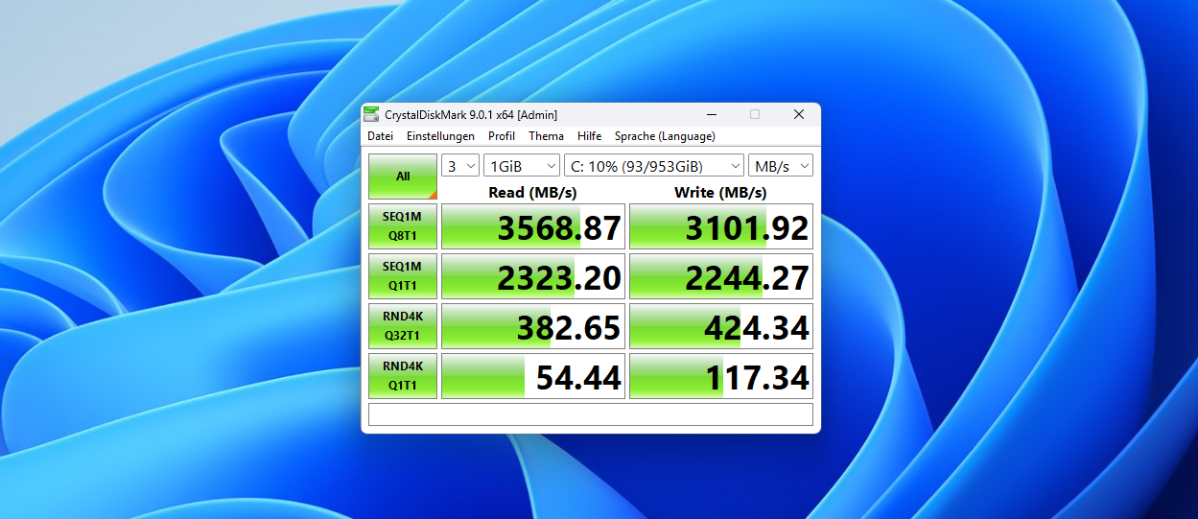Run the SEQ1M Q8T1 test
Screen dimensions: 1198x519
coord(402,227)
